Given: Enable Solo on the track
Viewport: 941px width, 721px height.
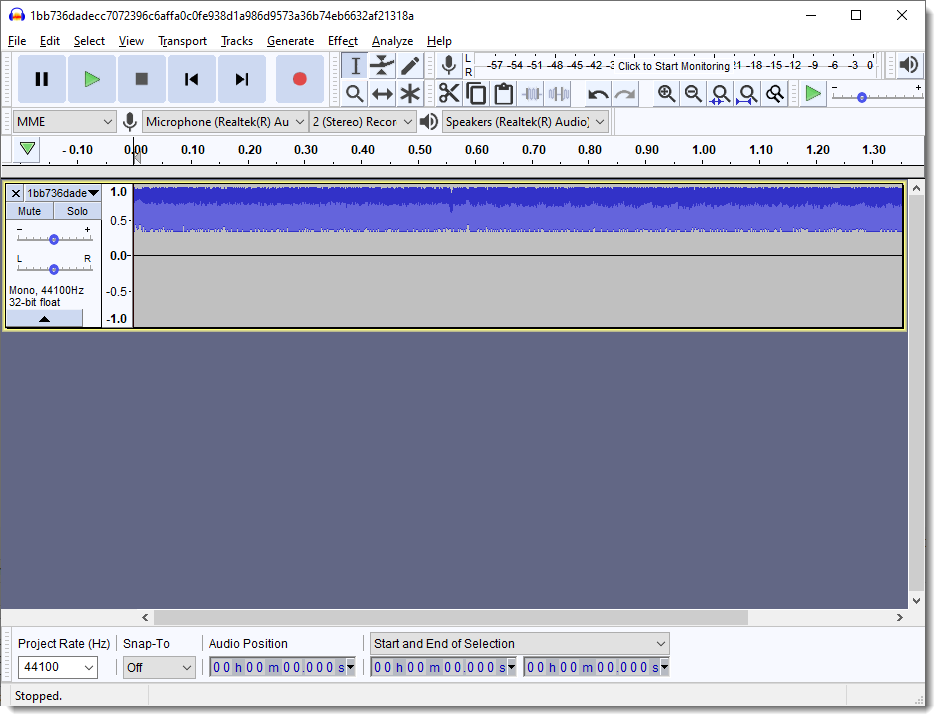Looking at the screenshot, I should pyautogui.click(x=77, y=211).
